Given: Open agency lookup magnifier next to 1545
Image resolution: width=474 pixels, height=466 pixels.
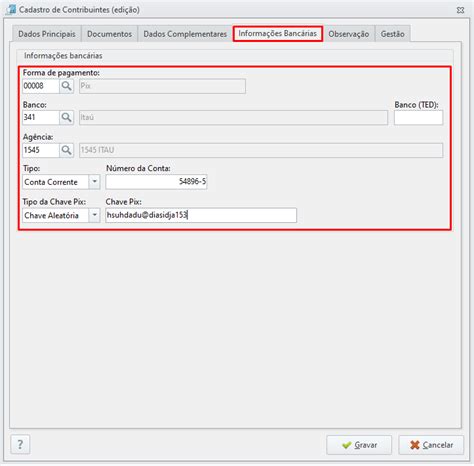Looking at the screenshot, I should coord(66,150).
